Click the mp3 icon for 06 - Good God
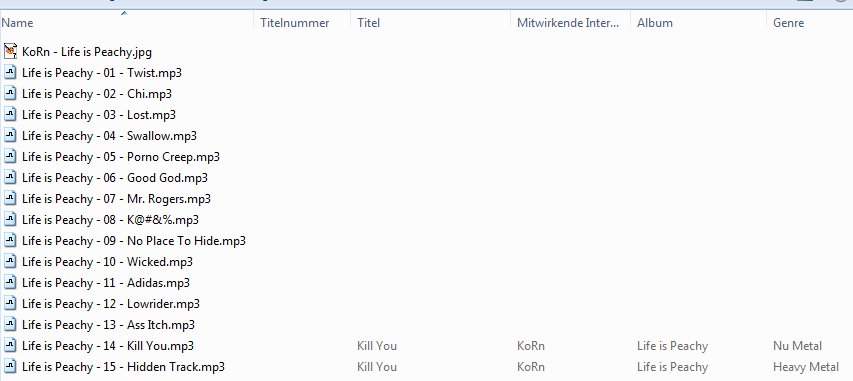The height and width of the screenshot is (381, 853). click(10, 177)
